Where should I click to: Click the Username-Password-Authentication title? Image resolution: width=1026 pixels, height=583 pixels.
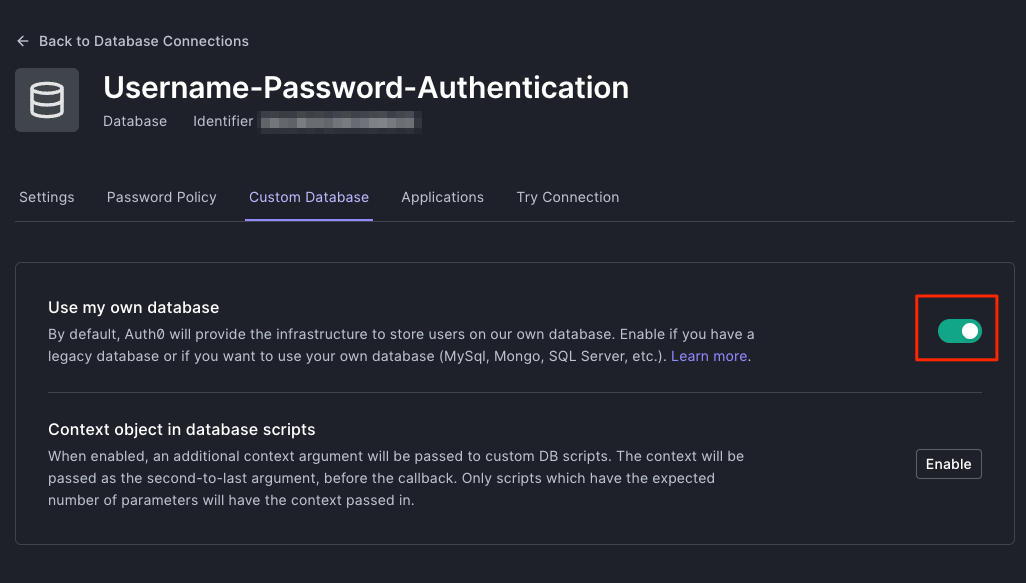[x=366, y=88]
